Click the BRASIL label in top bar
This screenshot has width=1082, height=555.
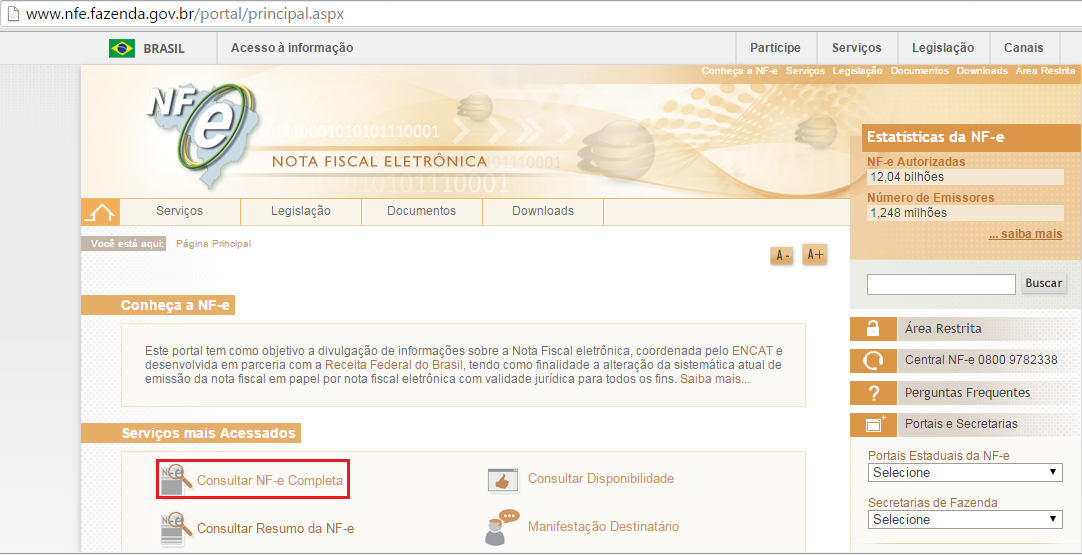pyautogui.click(x=164, y=49)
